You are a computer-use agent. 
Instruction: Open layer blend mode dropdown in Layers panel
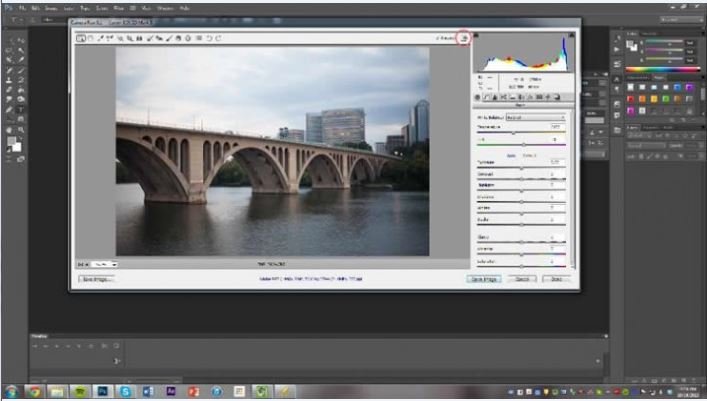click(x=646, y=146)
